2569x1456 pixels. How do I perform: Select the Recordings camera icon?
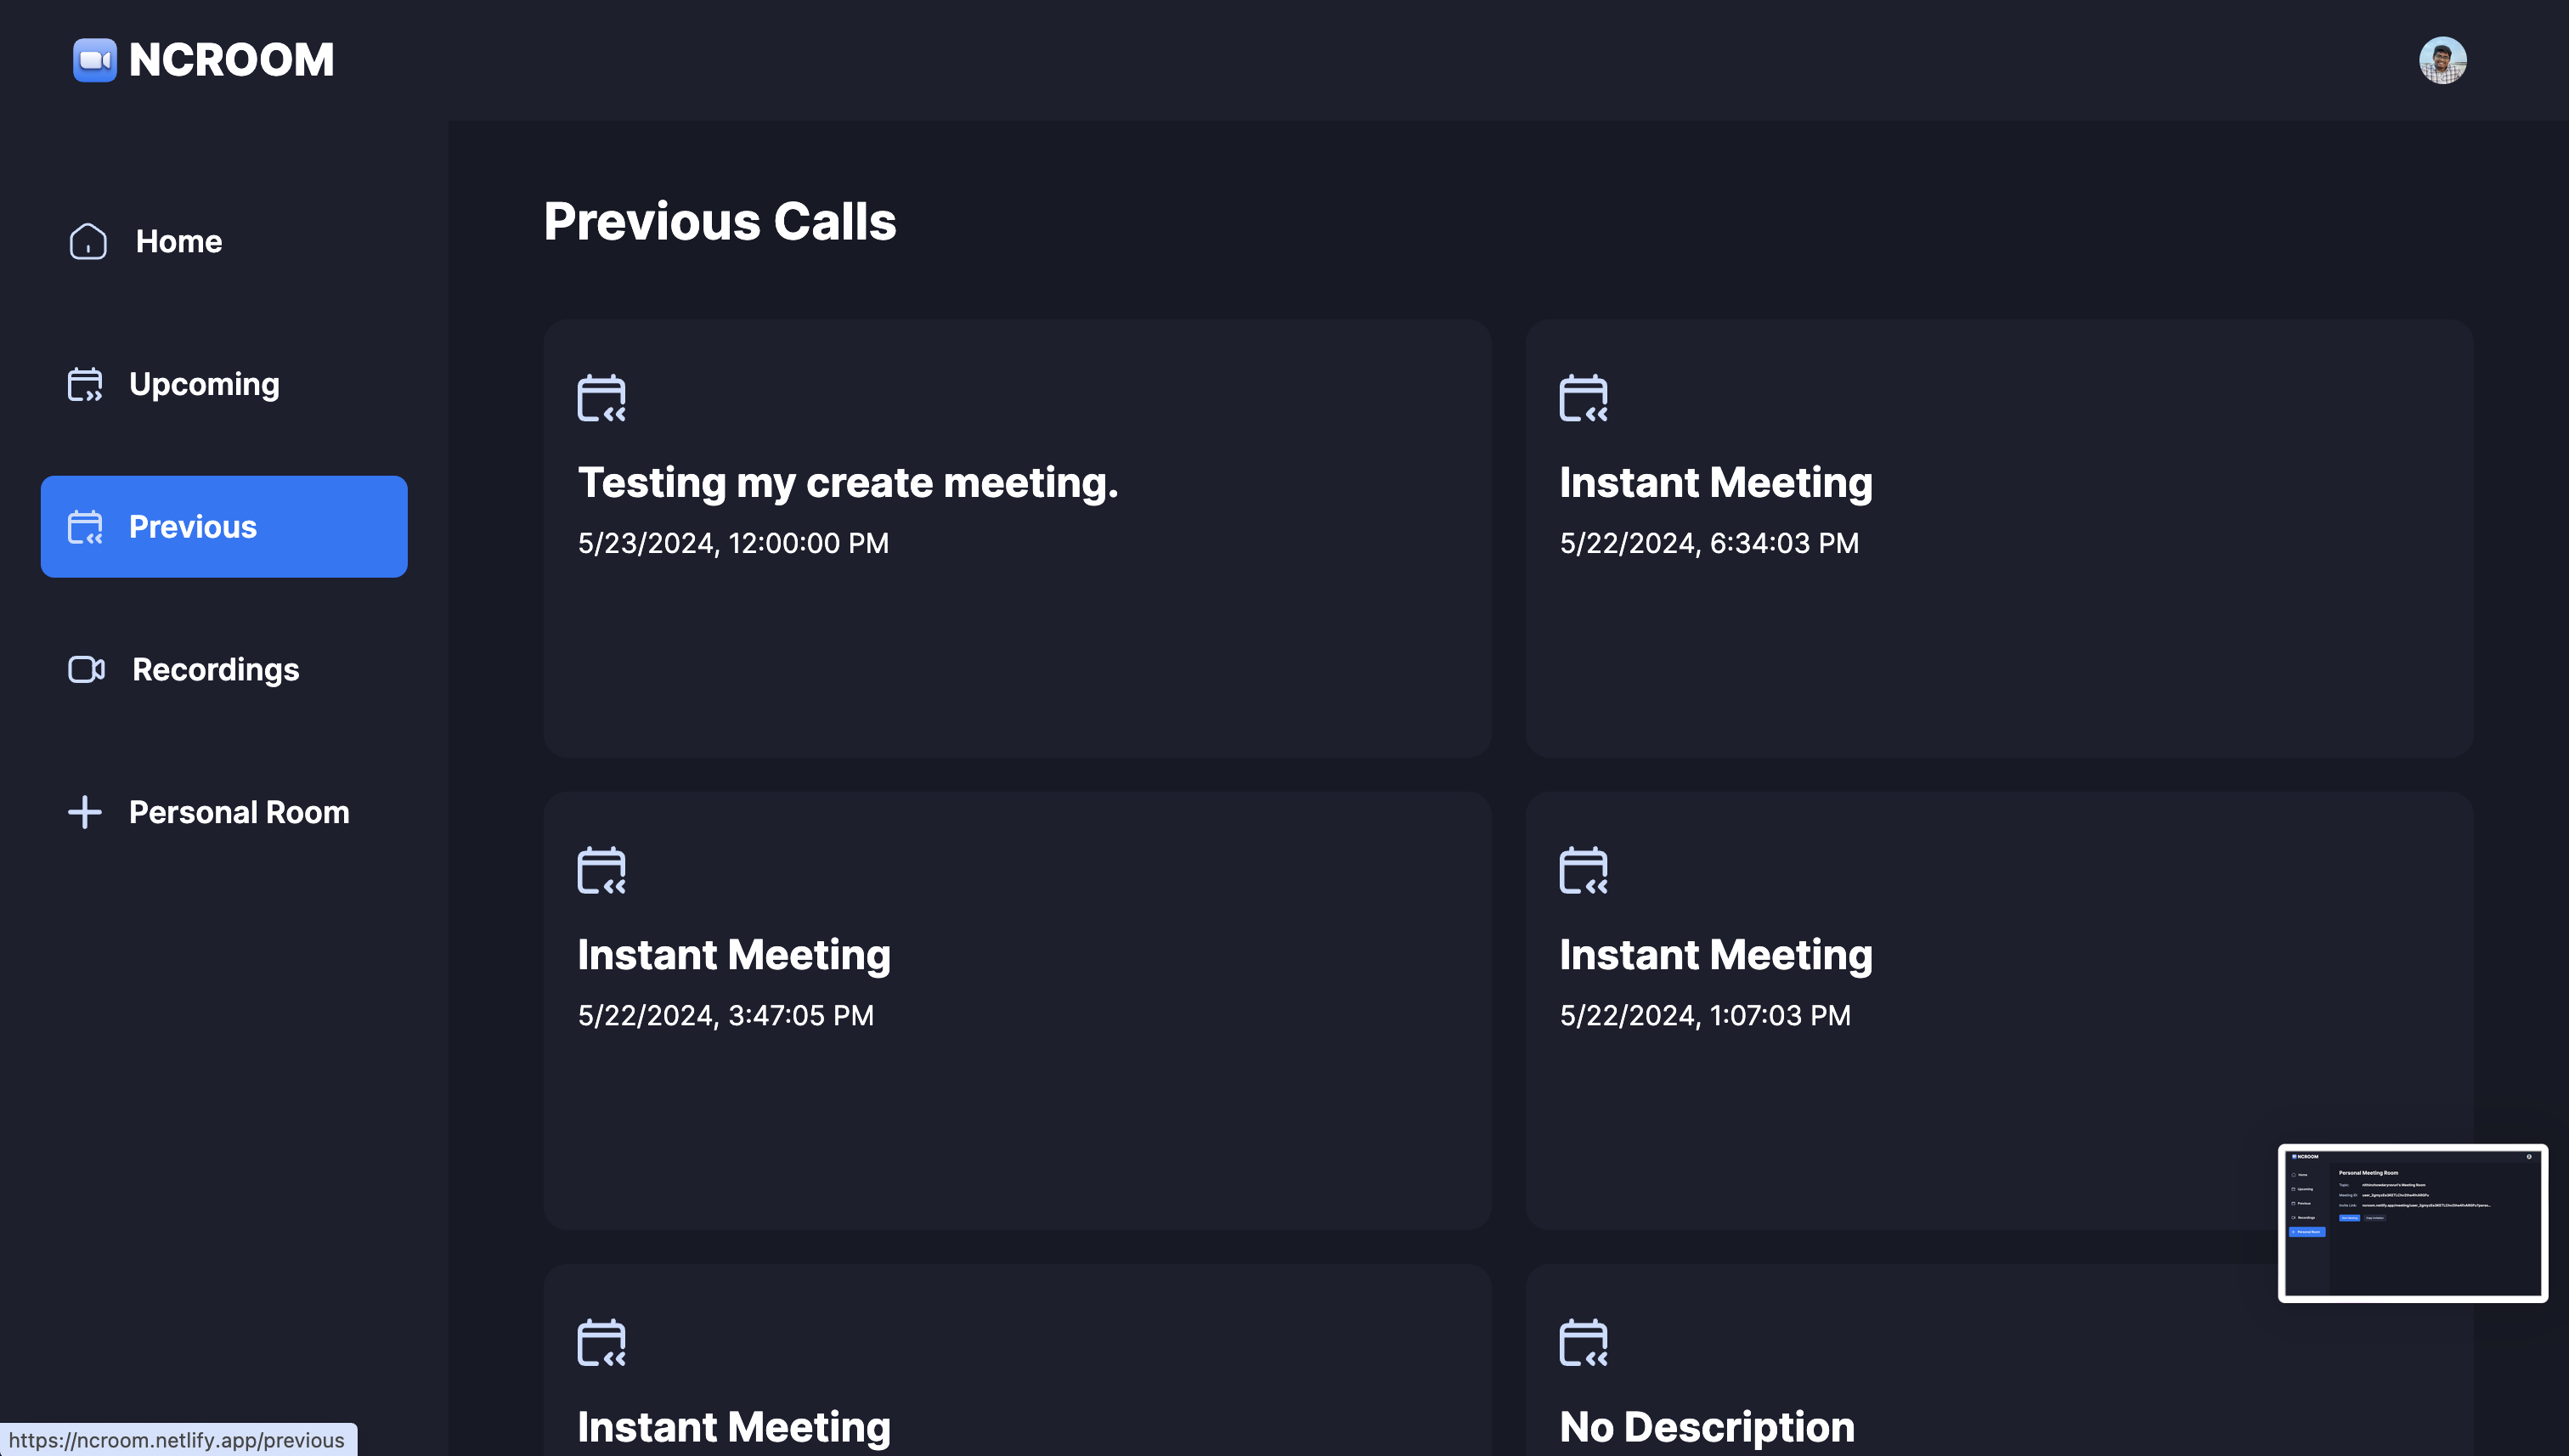pos(85,669)
